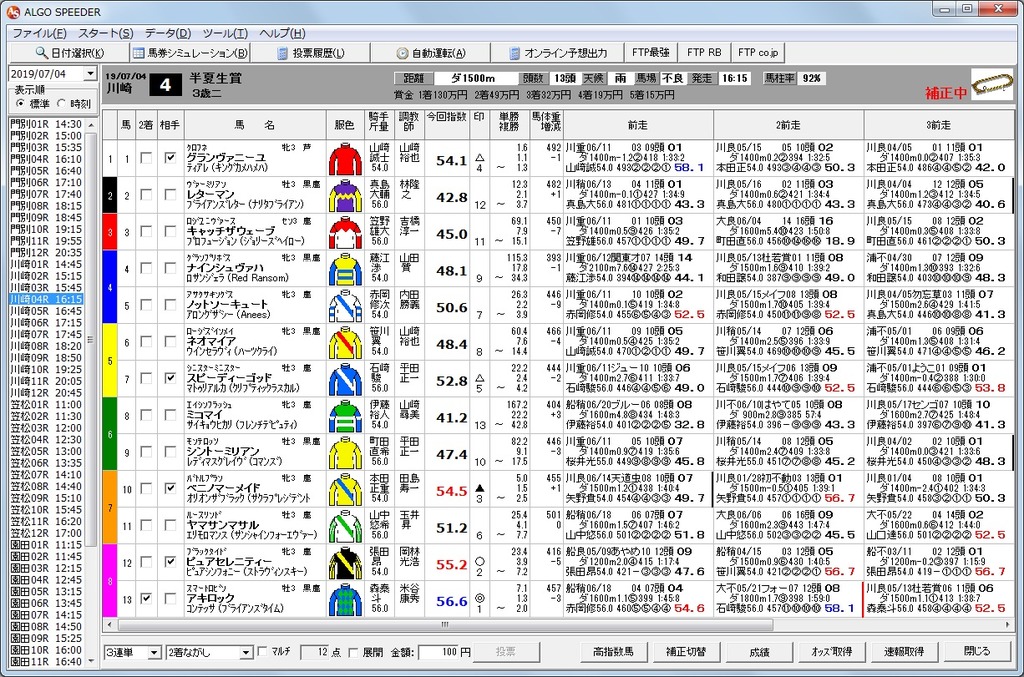
Task: Open the date dropdown 2019/07/04
Action: point(90,74)
